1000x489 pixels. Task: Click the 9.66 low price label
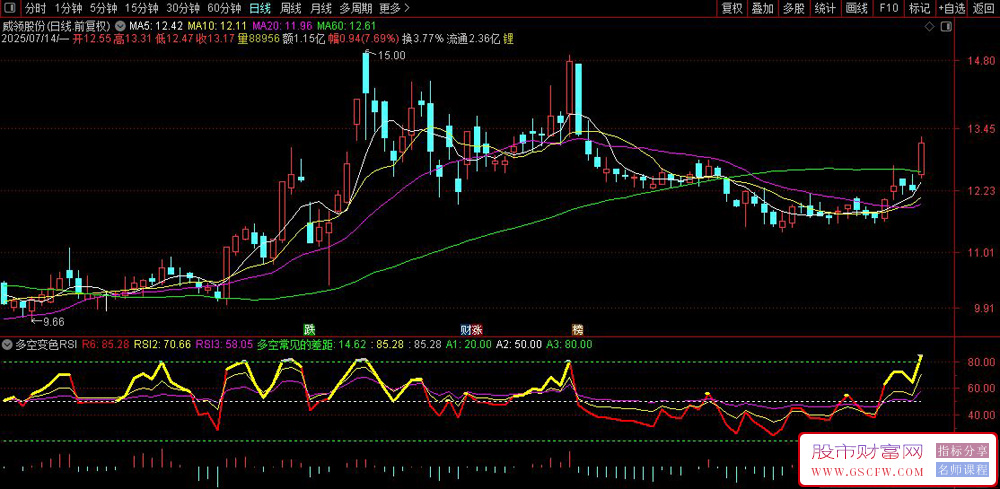point(54,322)
